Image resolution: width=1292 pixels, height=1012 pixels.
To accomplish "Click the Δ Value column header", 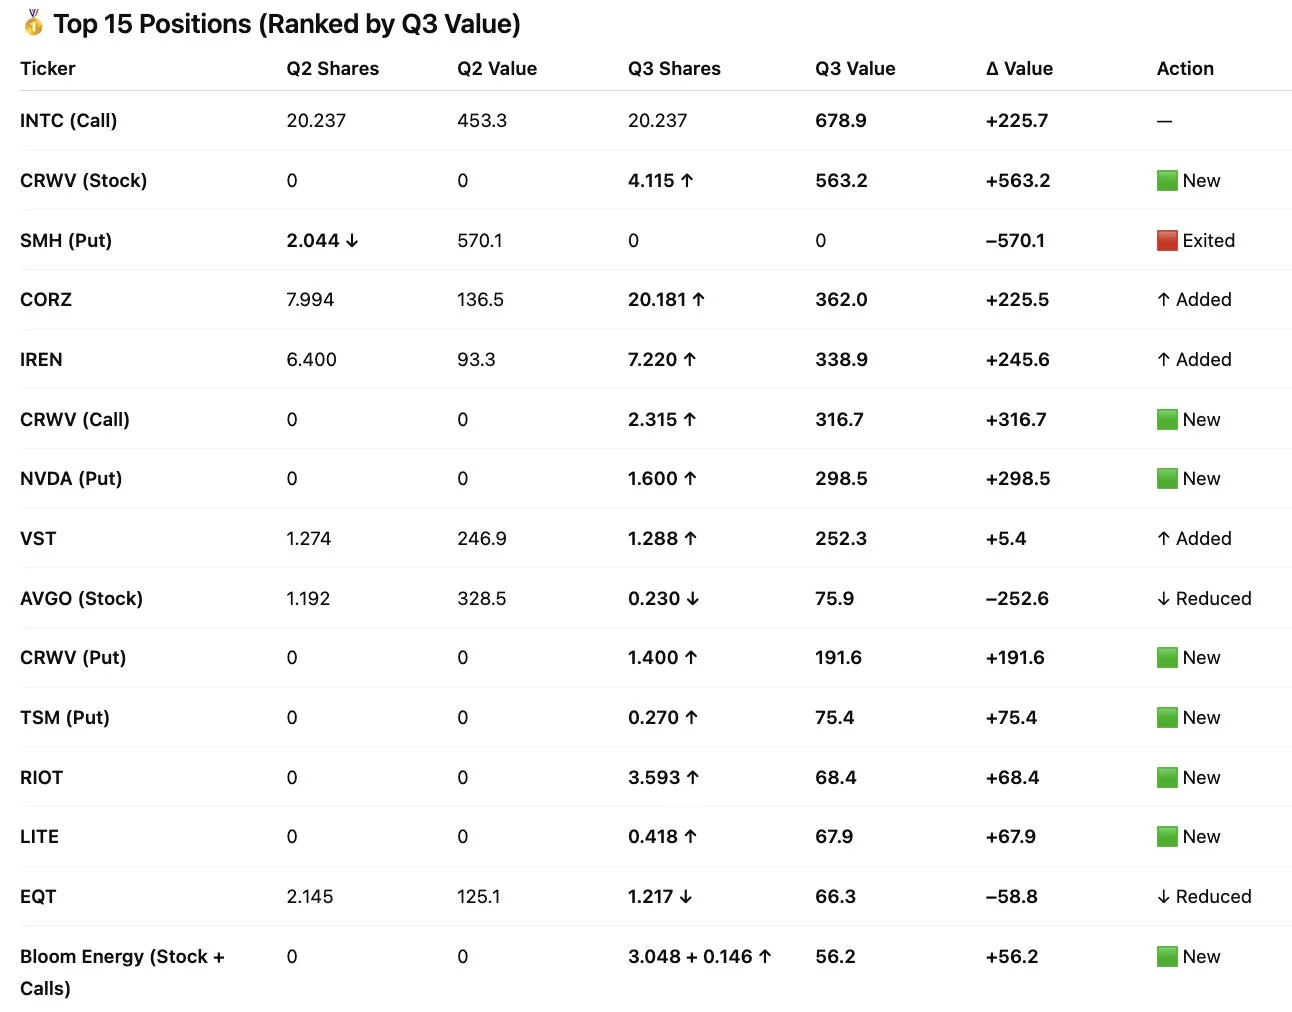I will [1018, 68].
